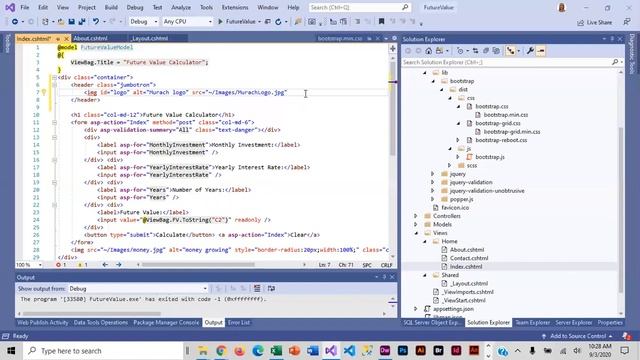This screenshot has height=360, width=640.
Task: Switch to the Team Explorer tab
Action: click(532, 322)
